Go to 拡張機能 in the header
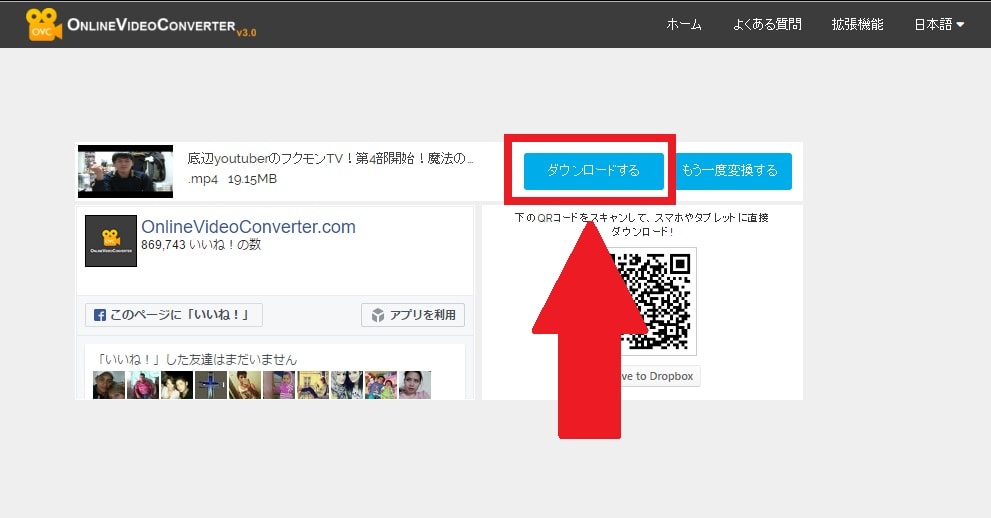Screen dimensions: 991x518 click(x=858, y=25)
